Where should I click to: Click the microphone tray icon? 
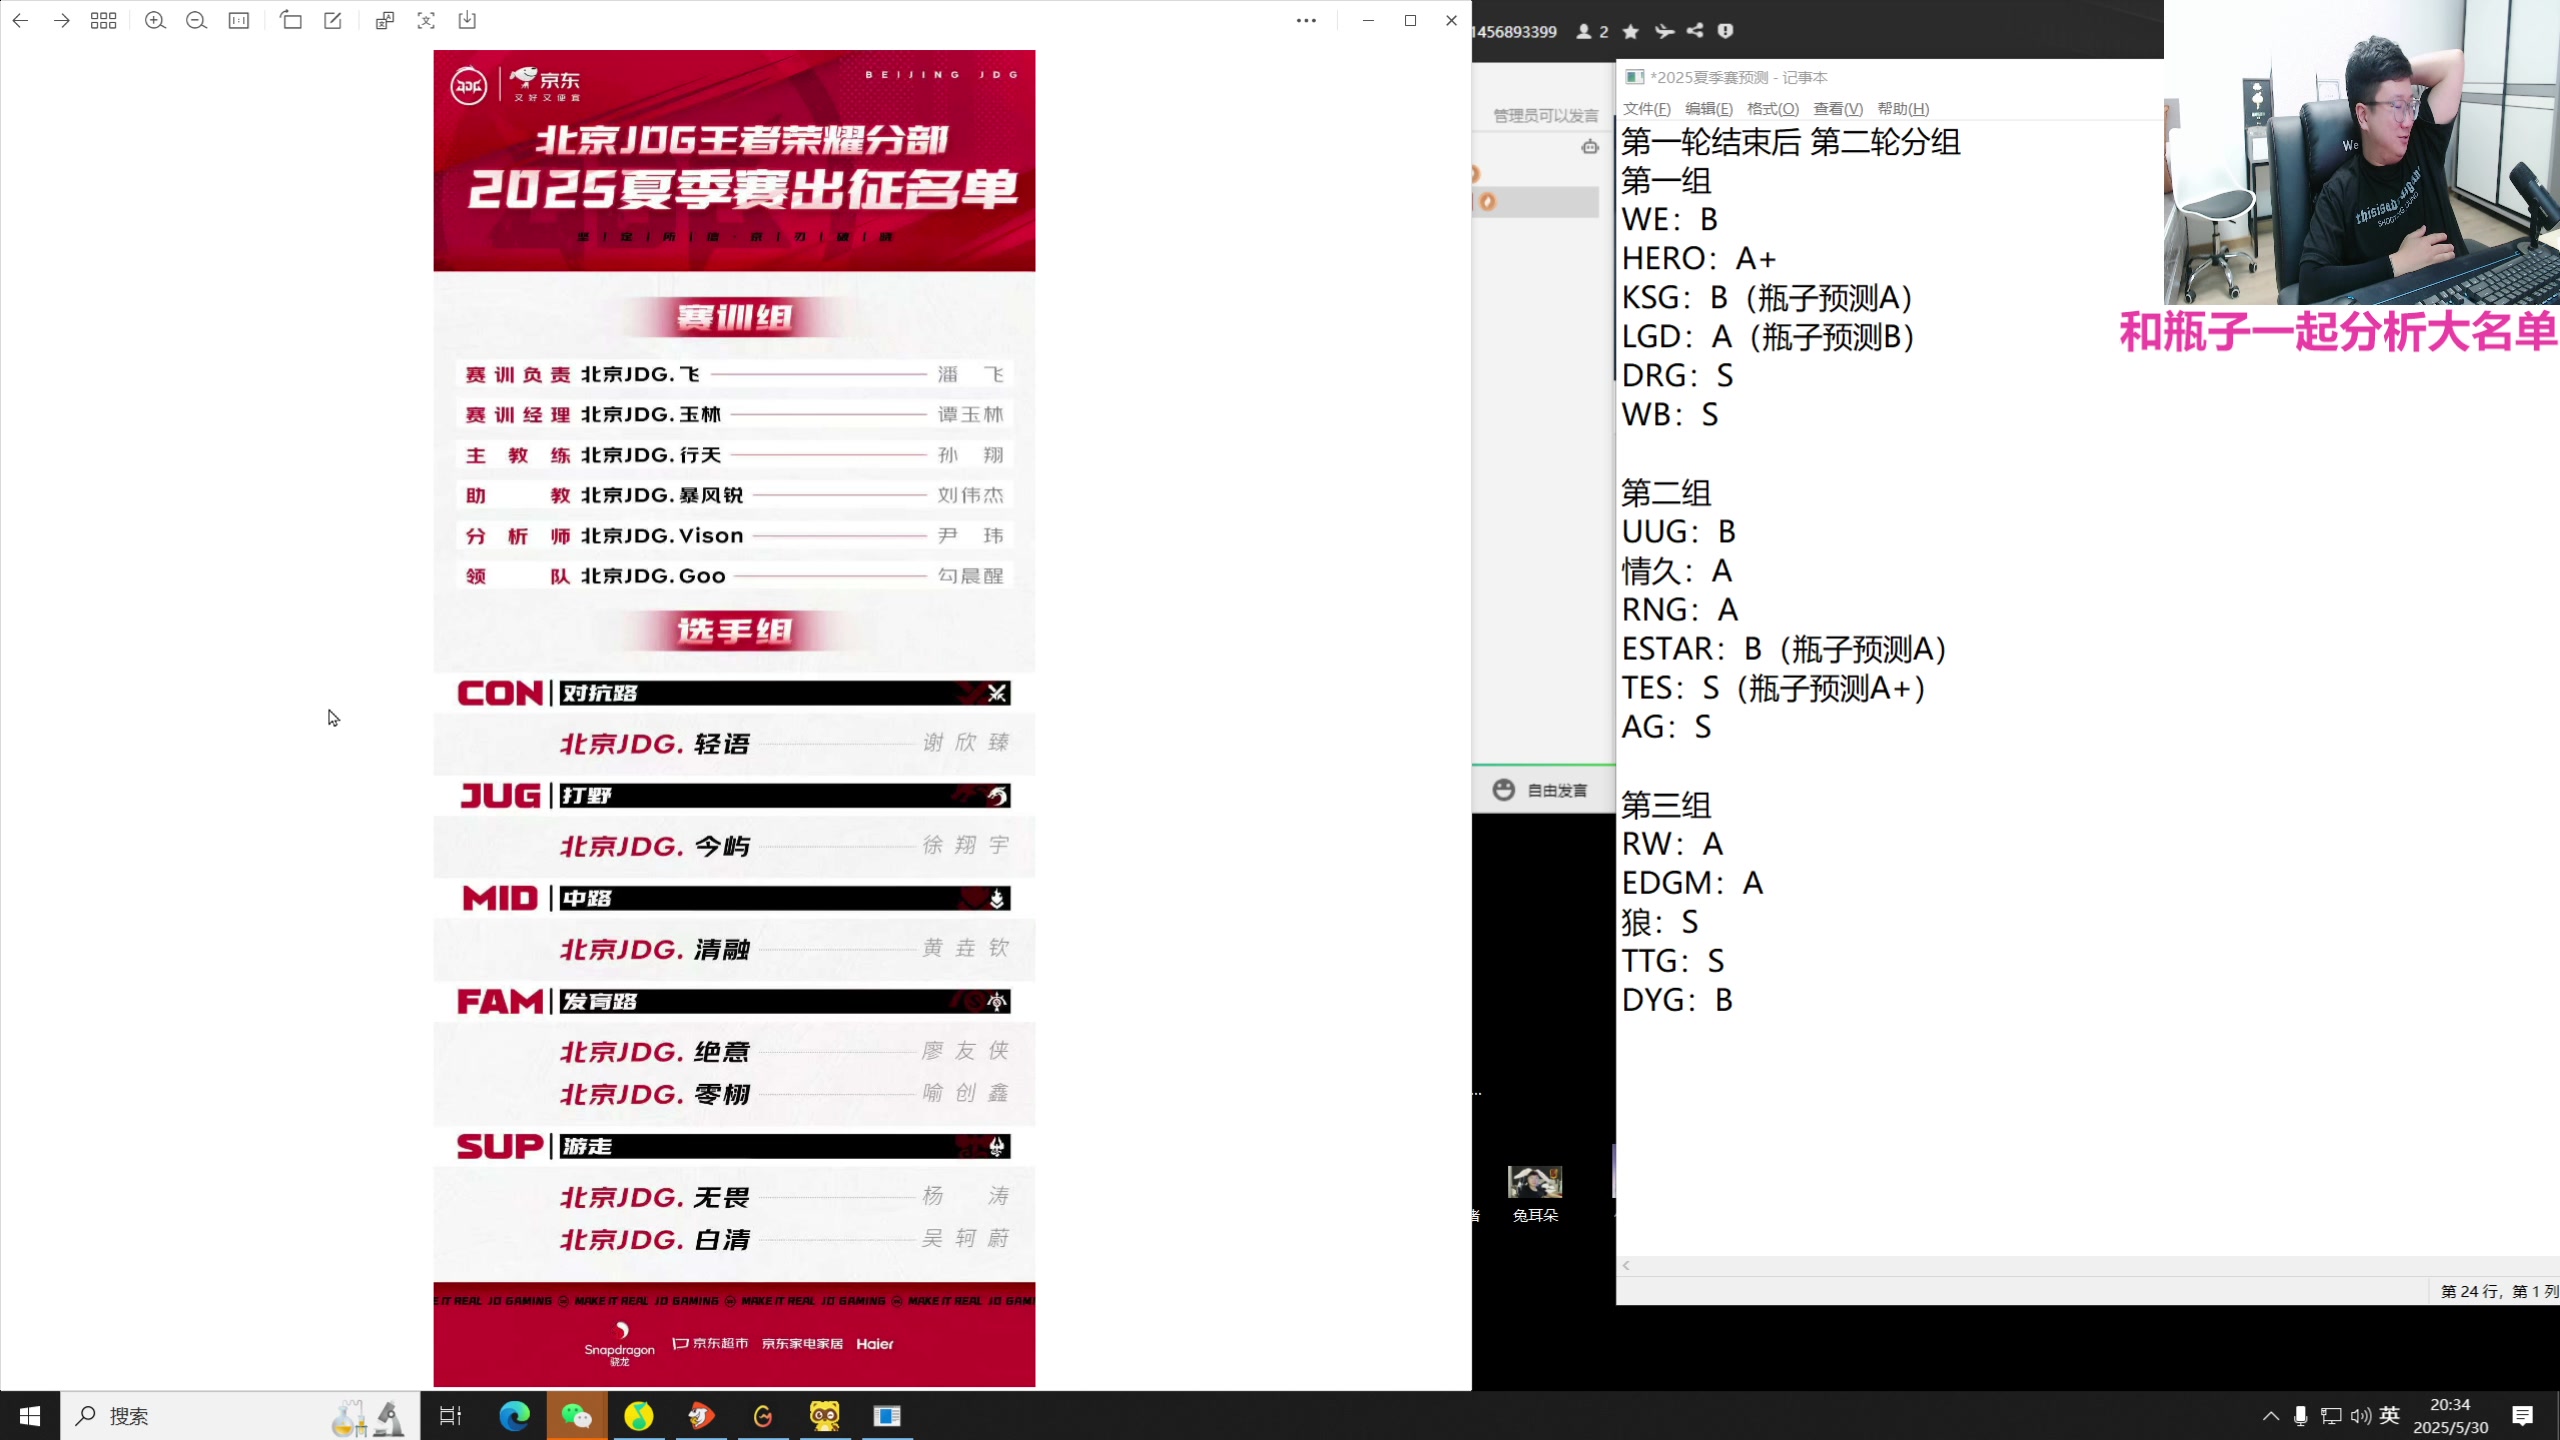pos(2301,1416)
